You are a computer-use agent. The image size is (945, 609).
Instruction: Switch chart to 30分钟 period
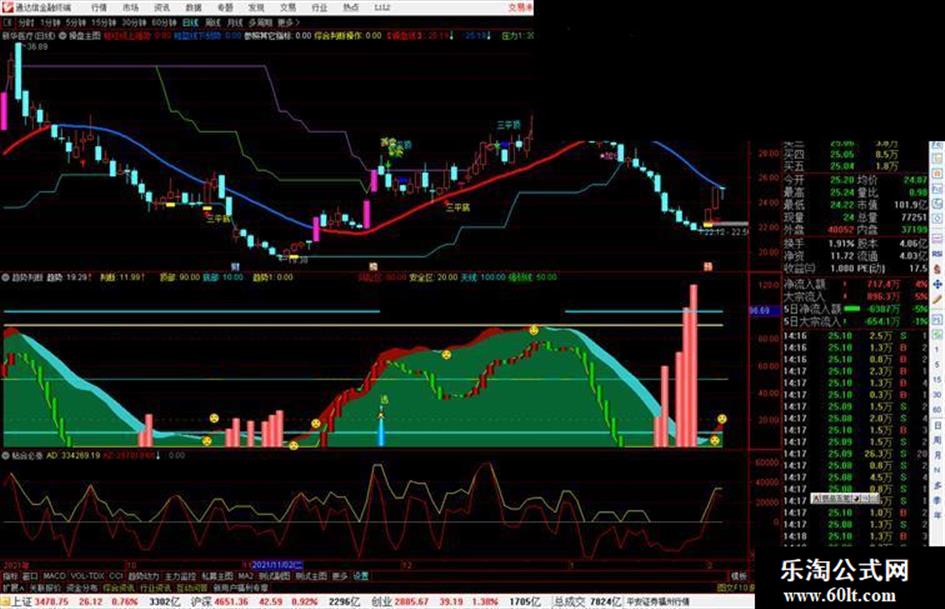[134, 22]
